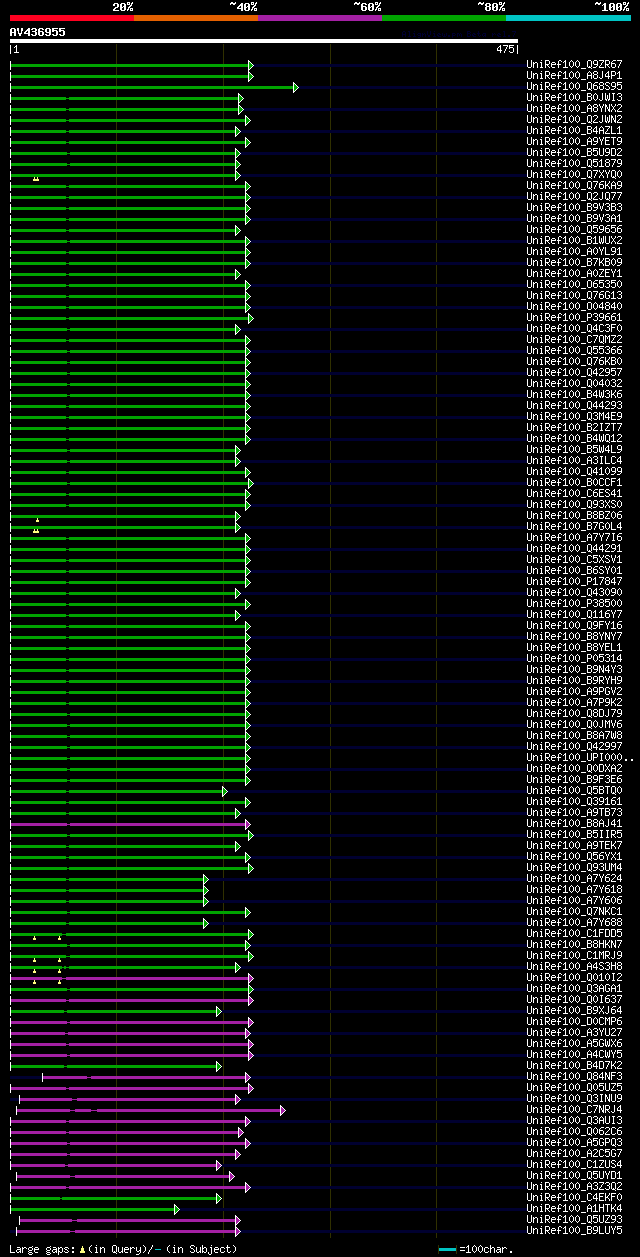Screen dimensions: 640x1257
Task: Select hit label UniRef100_Q42997
Action: pos(574,746)
